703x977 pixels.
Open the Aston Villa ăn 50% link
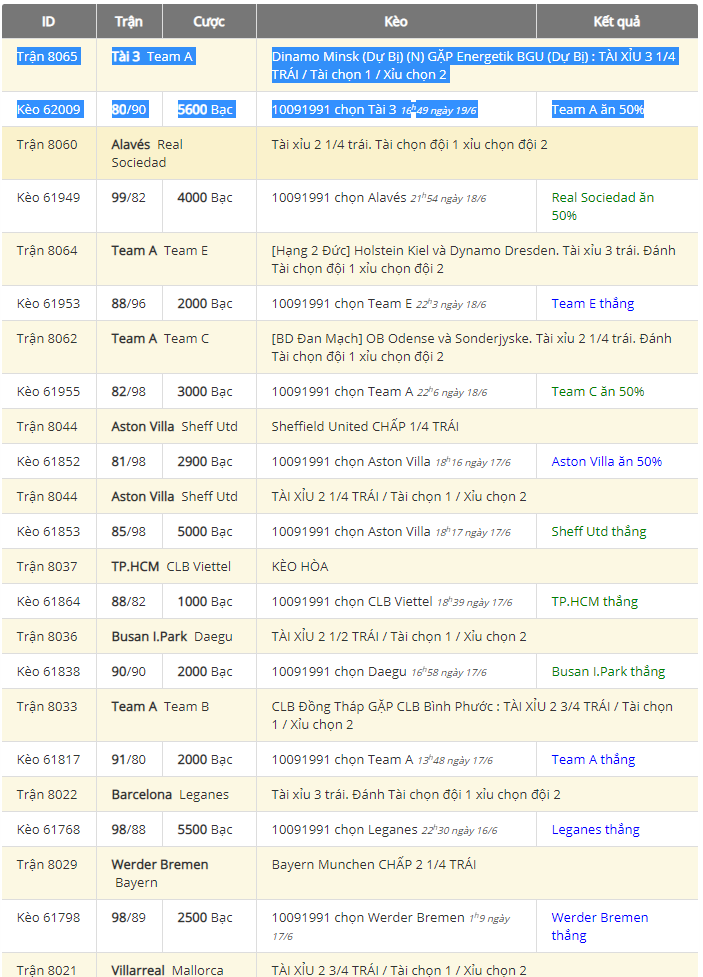606,461
